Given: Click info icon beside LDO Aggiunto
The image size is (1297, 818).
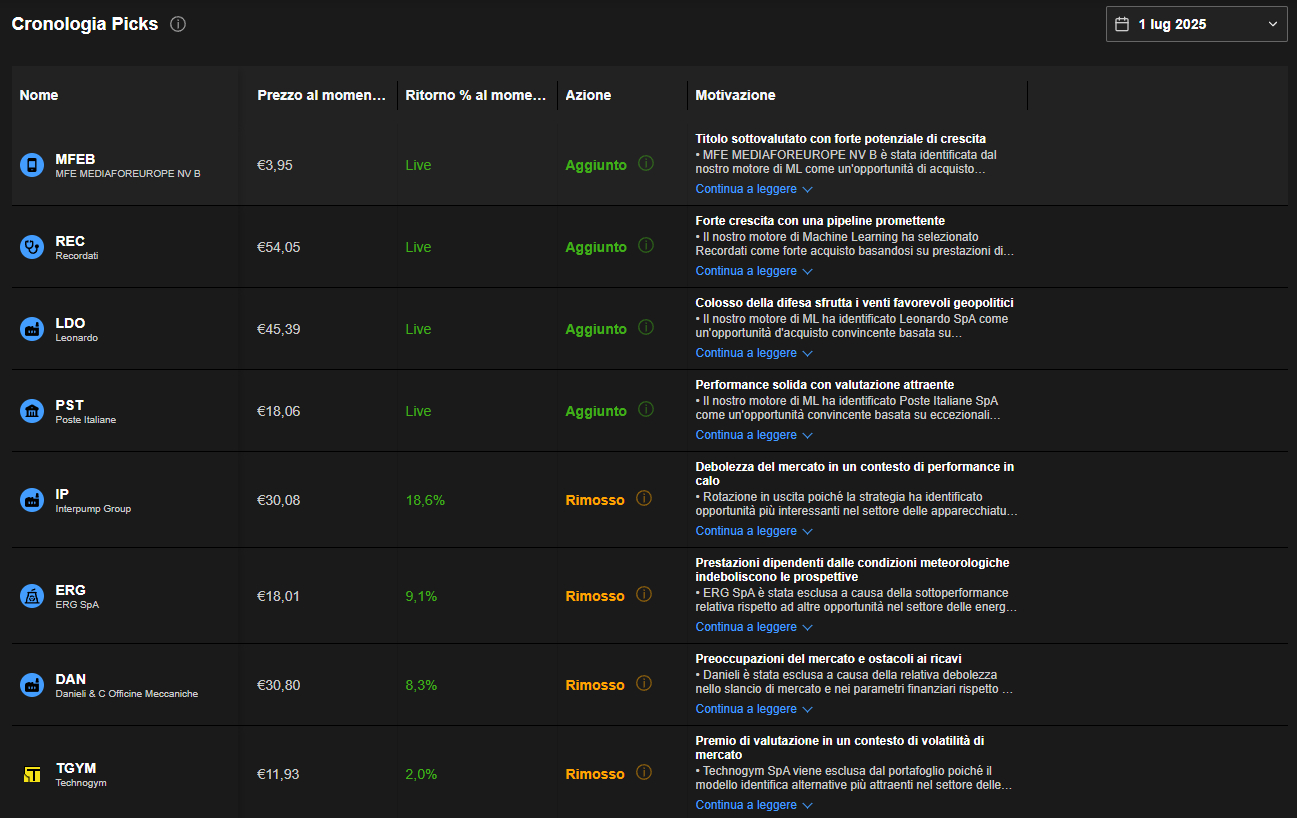Looking at the screenshot, I should (646, 328).
